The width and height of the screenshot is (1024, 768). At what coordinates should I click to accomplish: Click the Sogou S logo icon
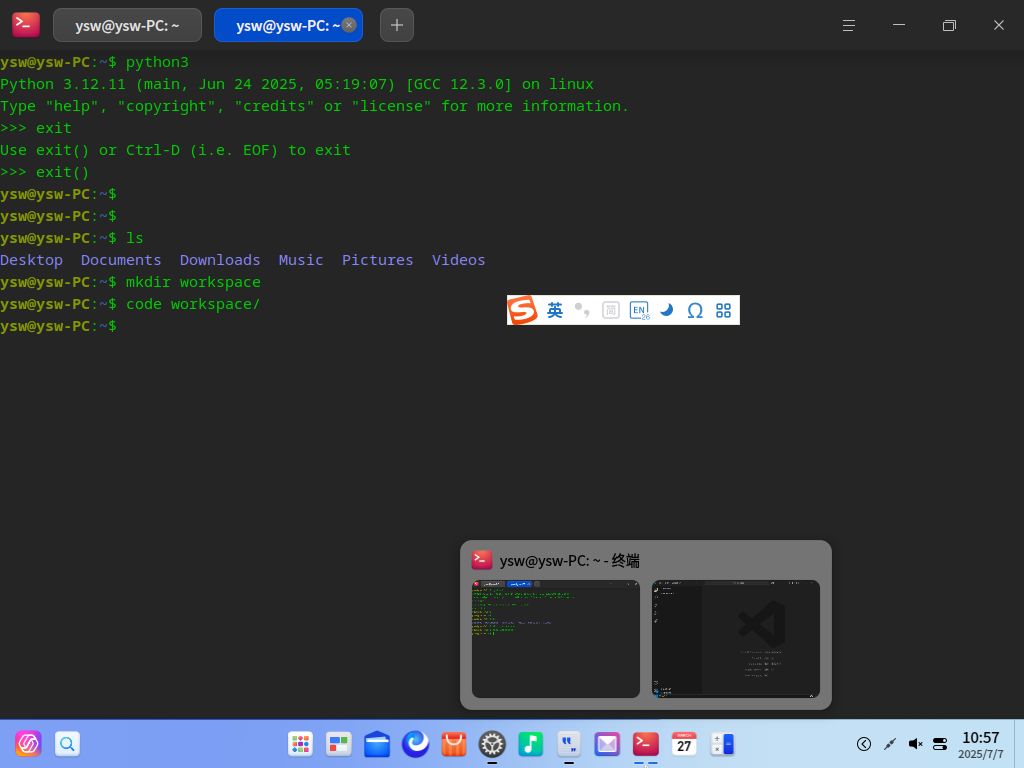click(522, 310)
